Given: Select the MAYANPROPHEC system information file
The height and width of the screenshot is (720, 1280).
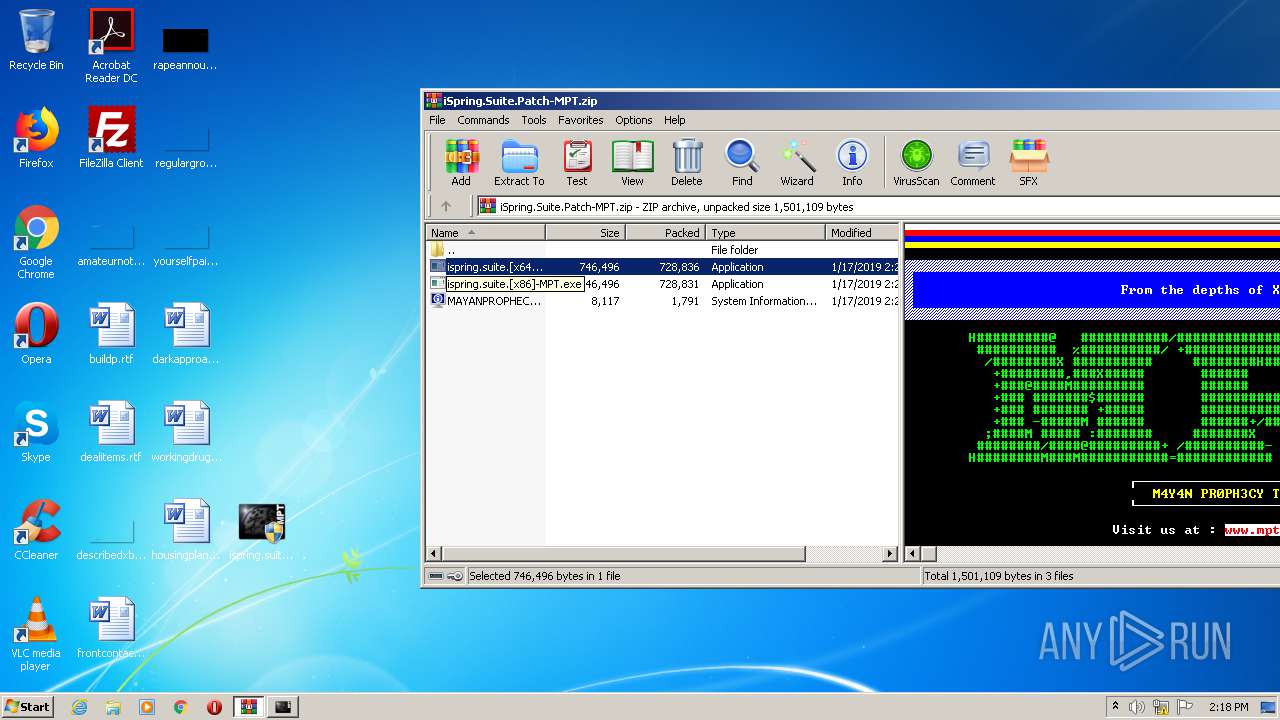Looking at the screenshot, I should tap(663, 301).
